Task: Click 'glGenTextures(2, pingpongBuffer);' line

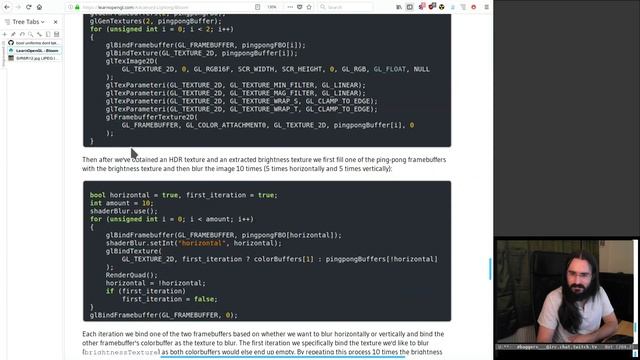Action: (x=156, y=21)
